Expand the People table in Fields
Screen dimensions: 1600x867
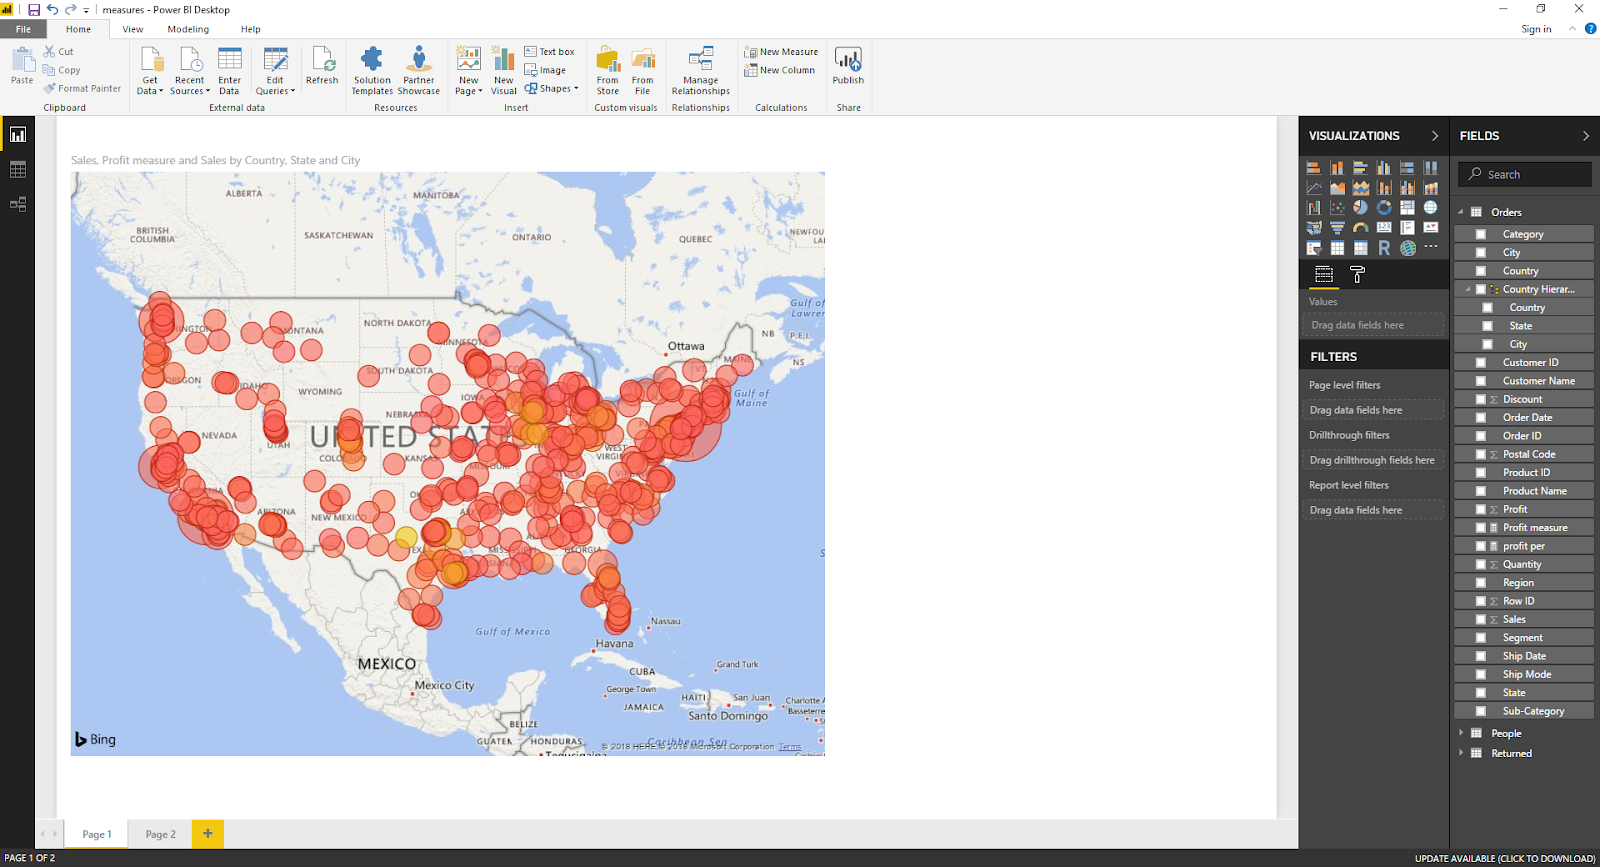(x=1461, y=733)
